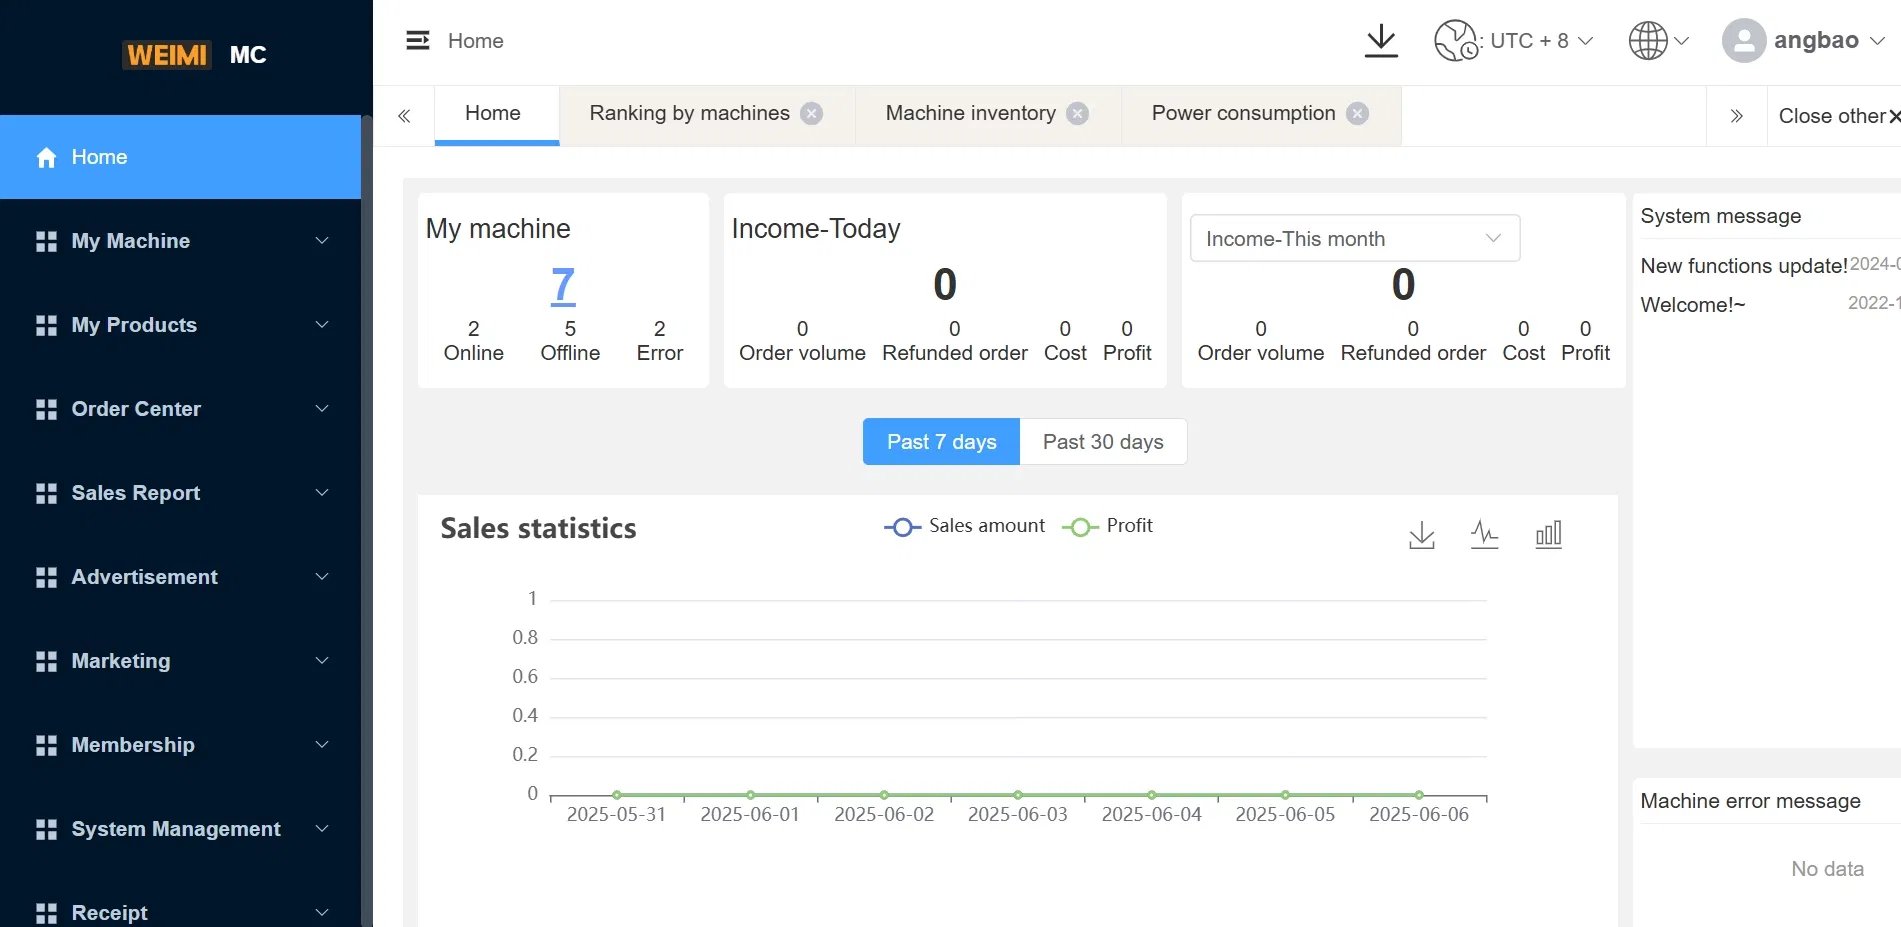Expand the Sales Report menu item
The height and width of the screenshot is (927, 1901).
point(181,493)
